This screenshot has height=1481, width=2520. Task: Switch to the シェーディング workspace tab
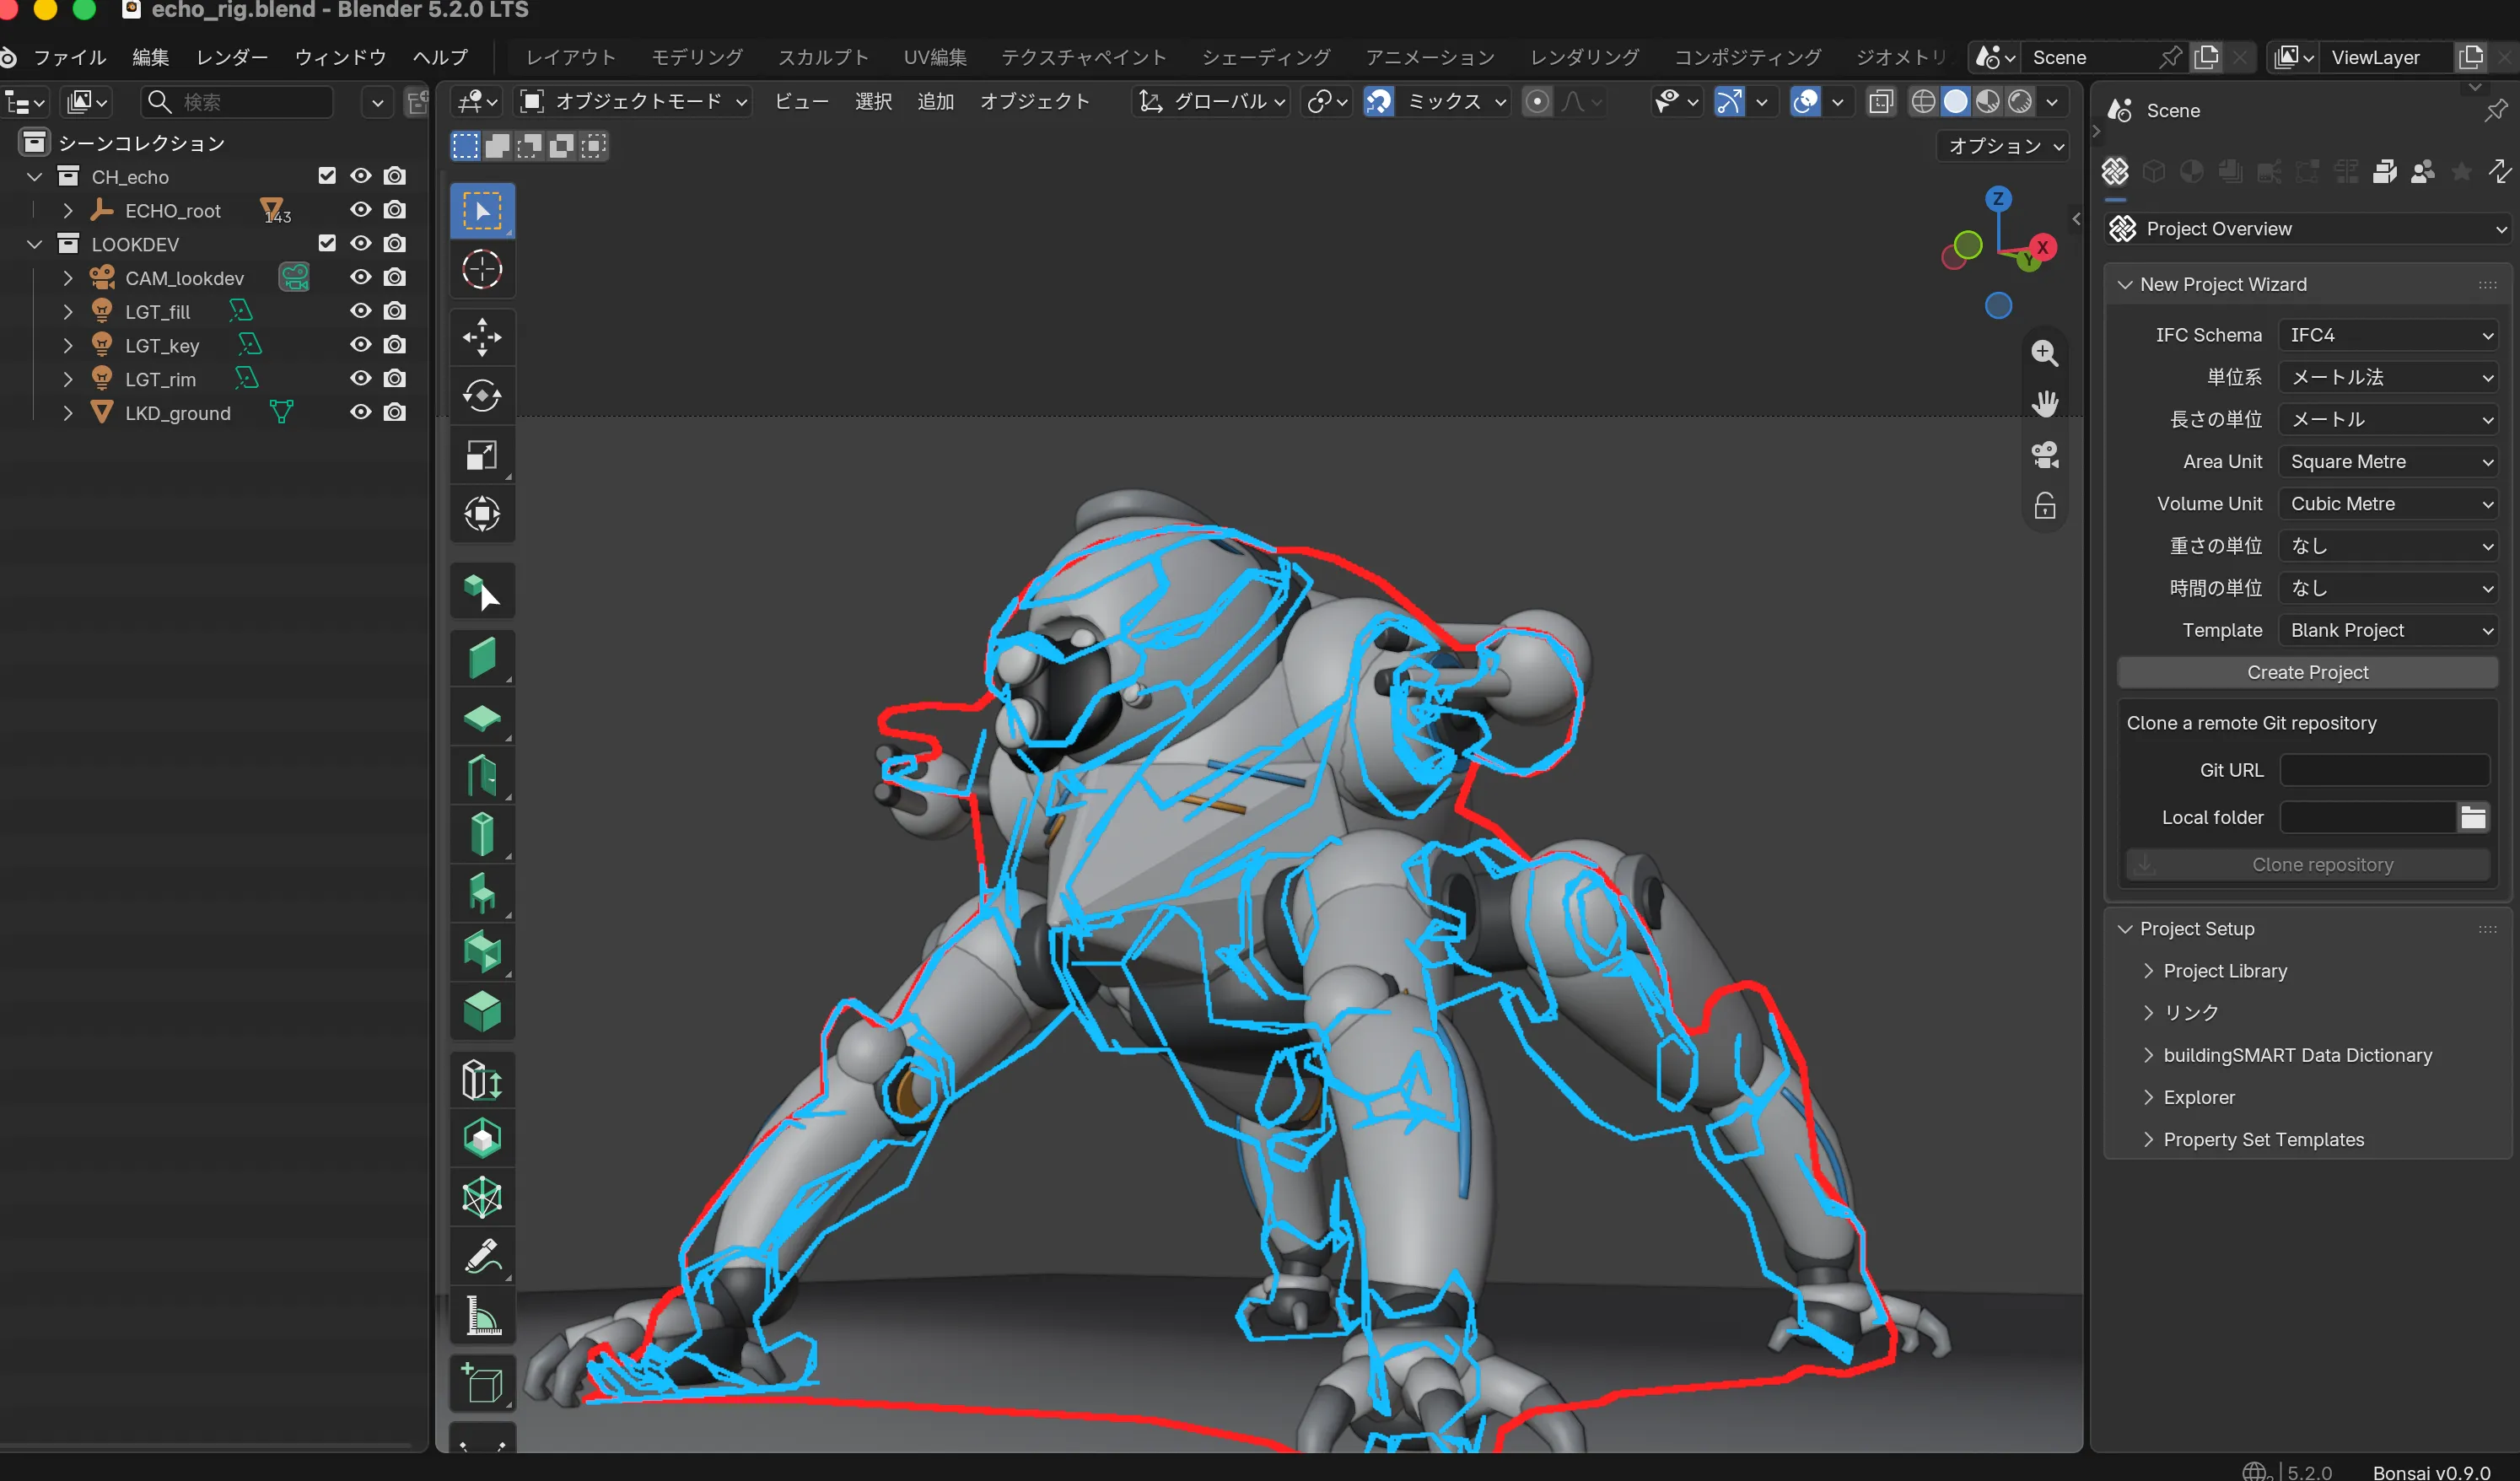pyautogui.click(x=1265, y=57)
